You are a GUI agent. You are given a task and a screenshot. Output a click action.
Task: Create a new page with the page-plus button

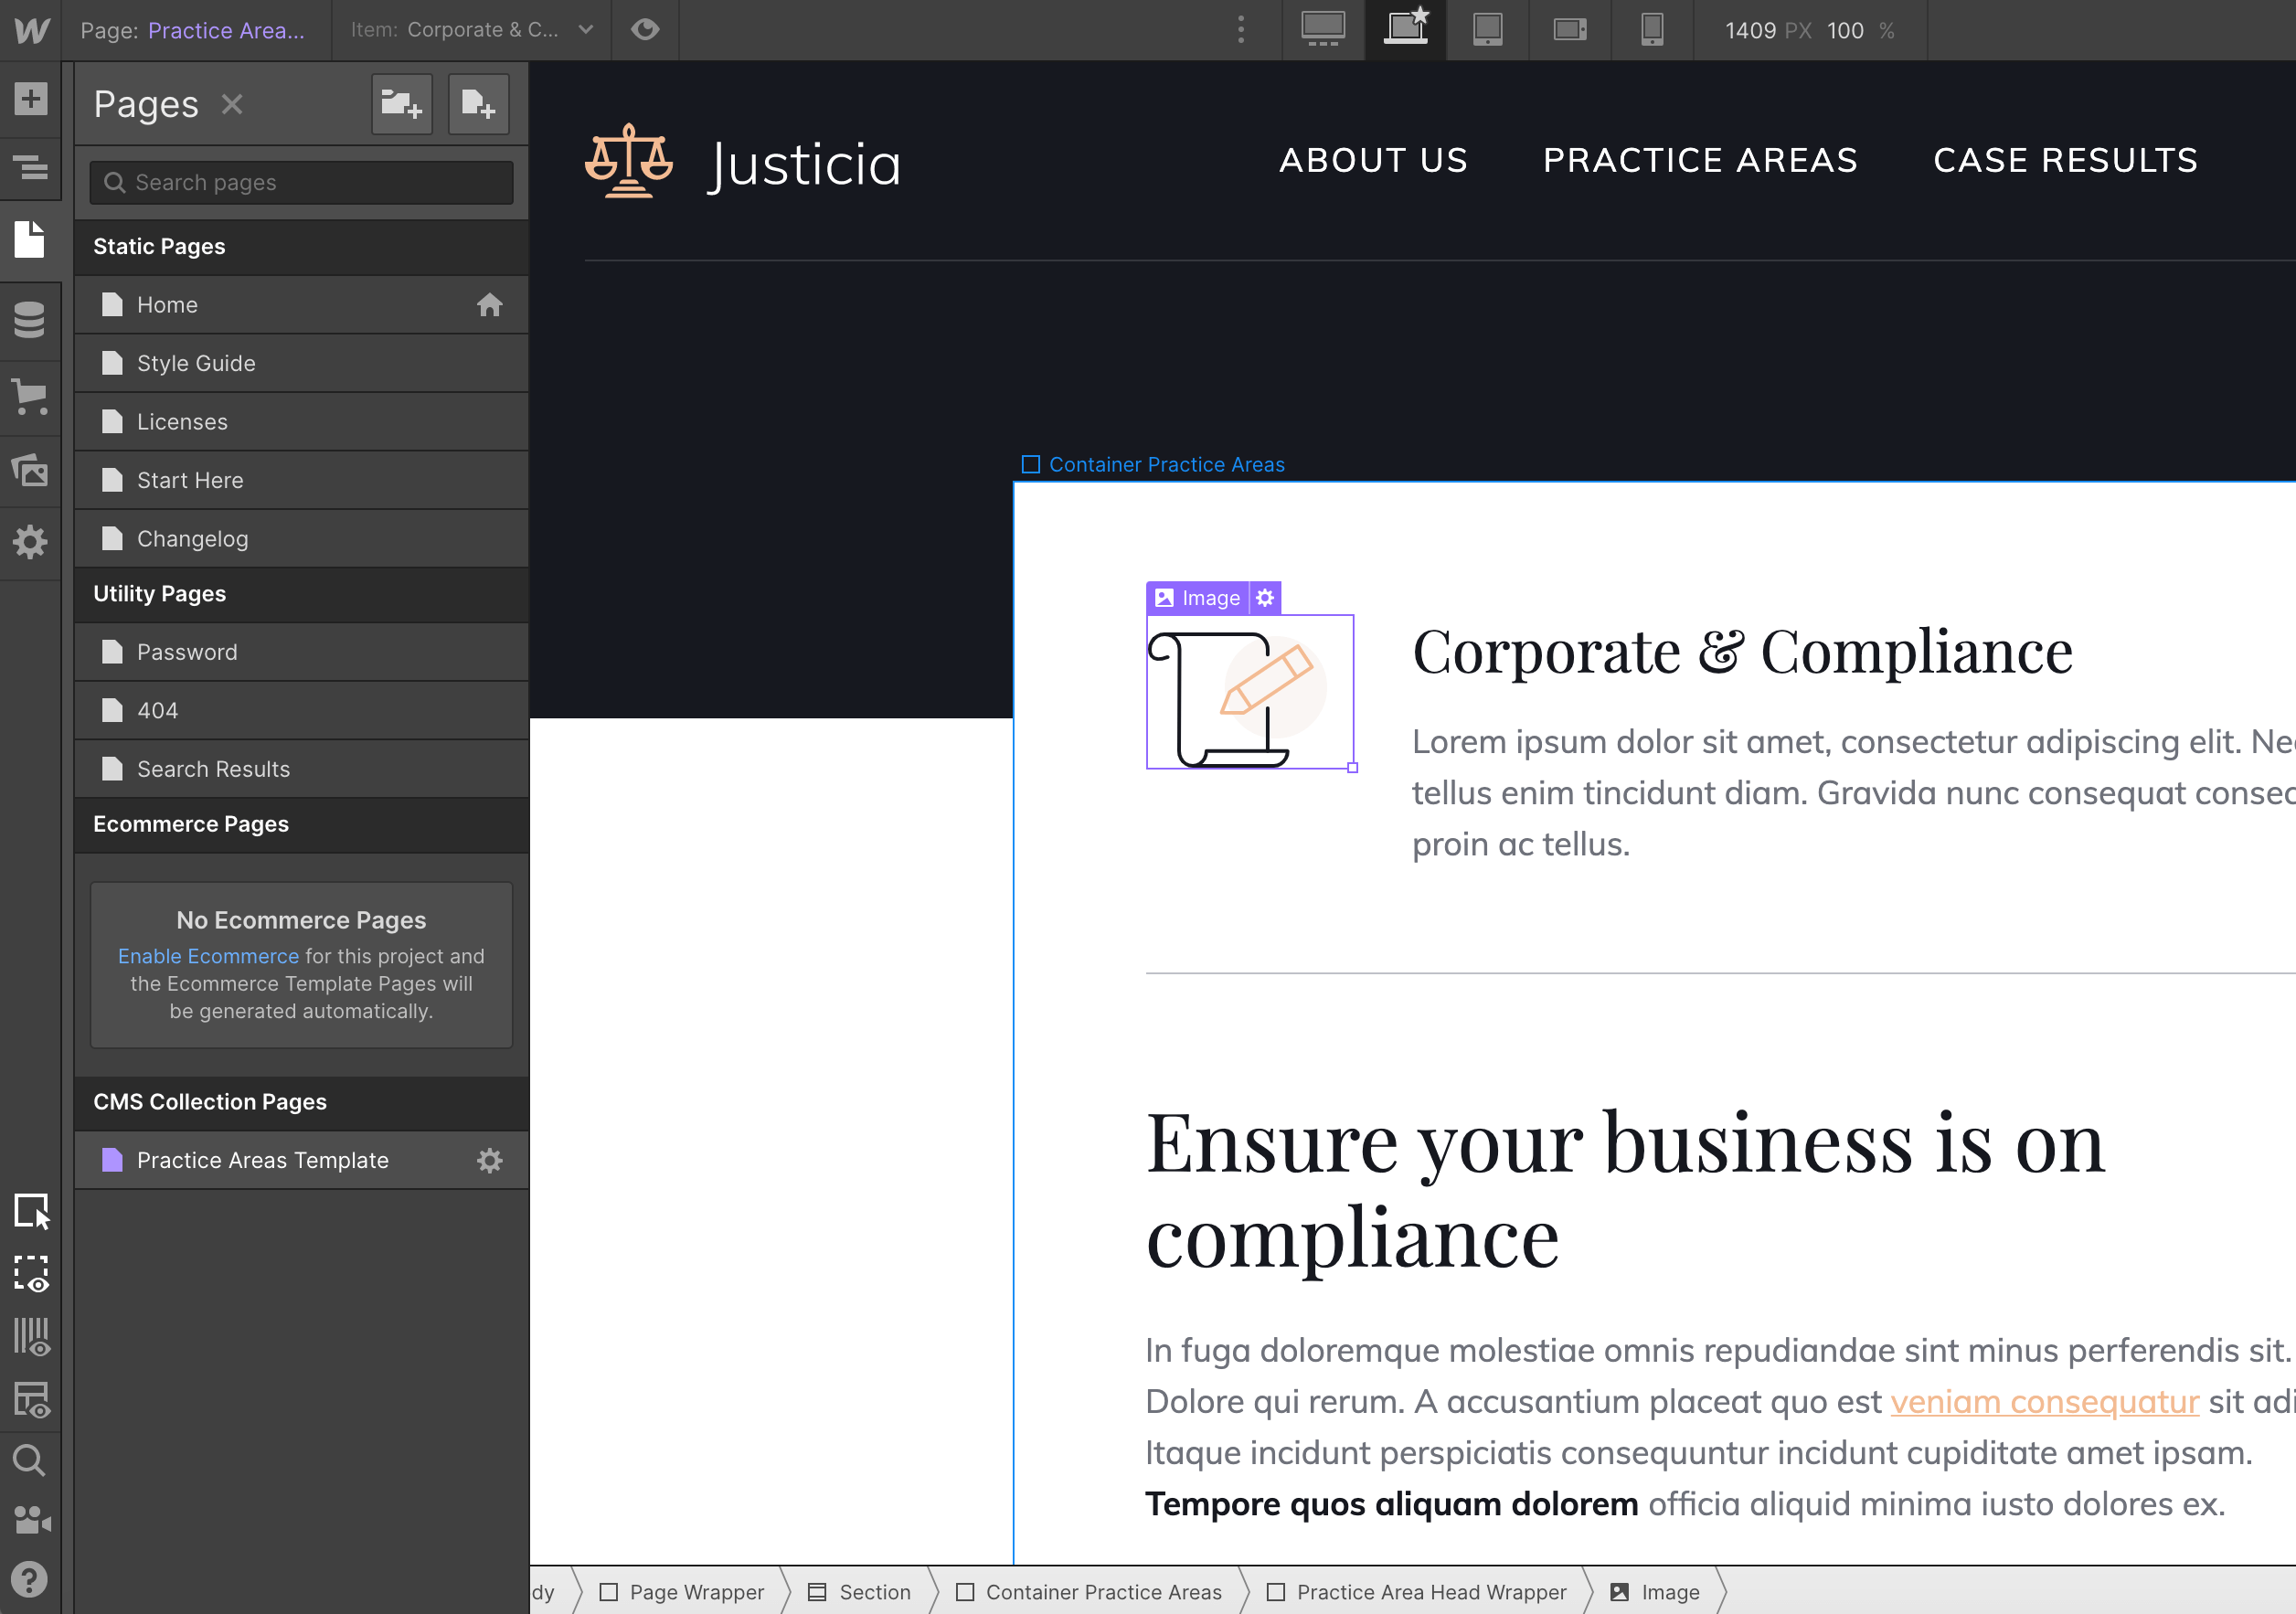coord(478,104)
